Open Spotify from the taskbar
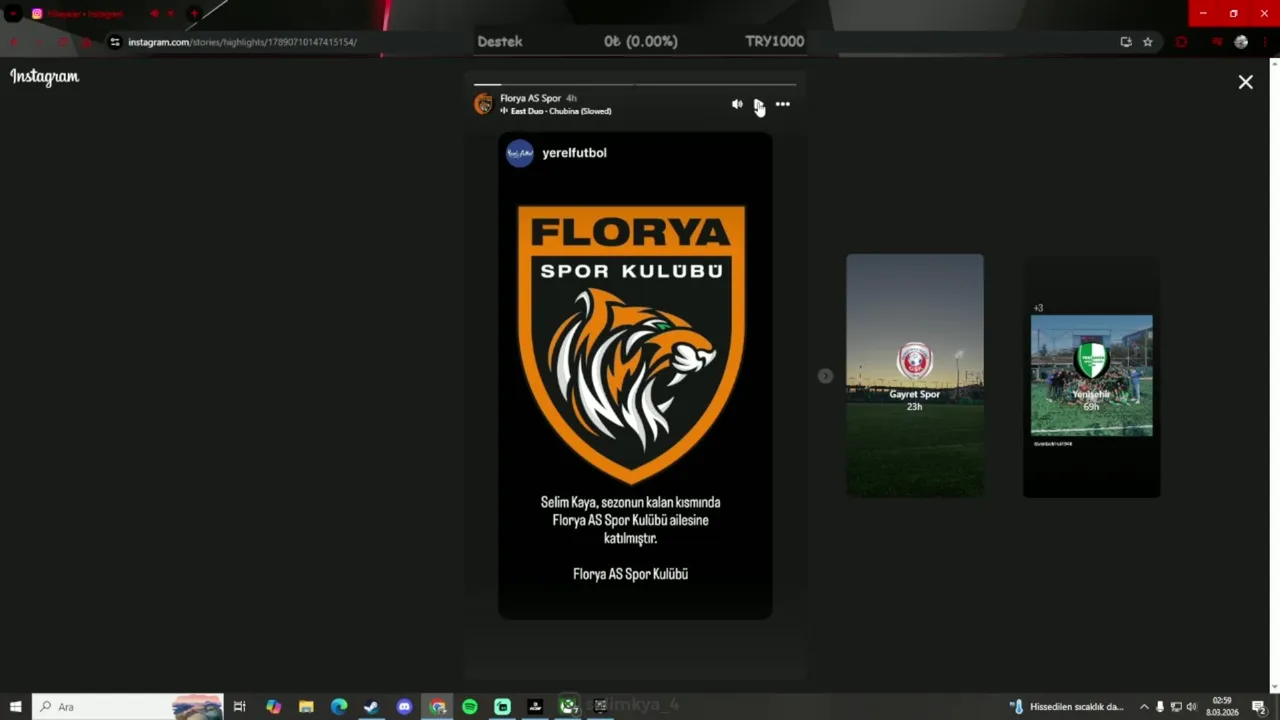The image size is (1280, 720). tap(470, 706)
